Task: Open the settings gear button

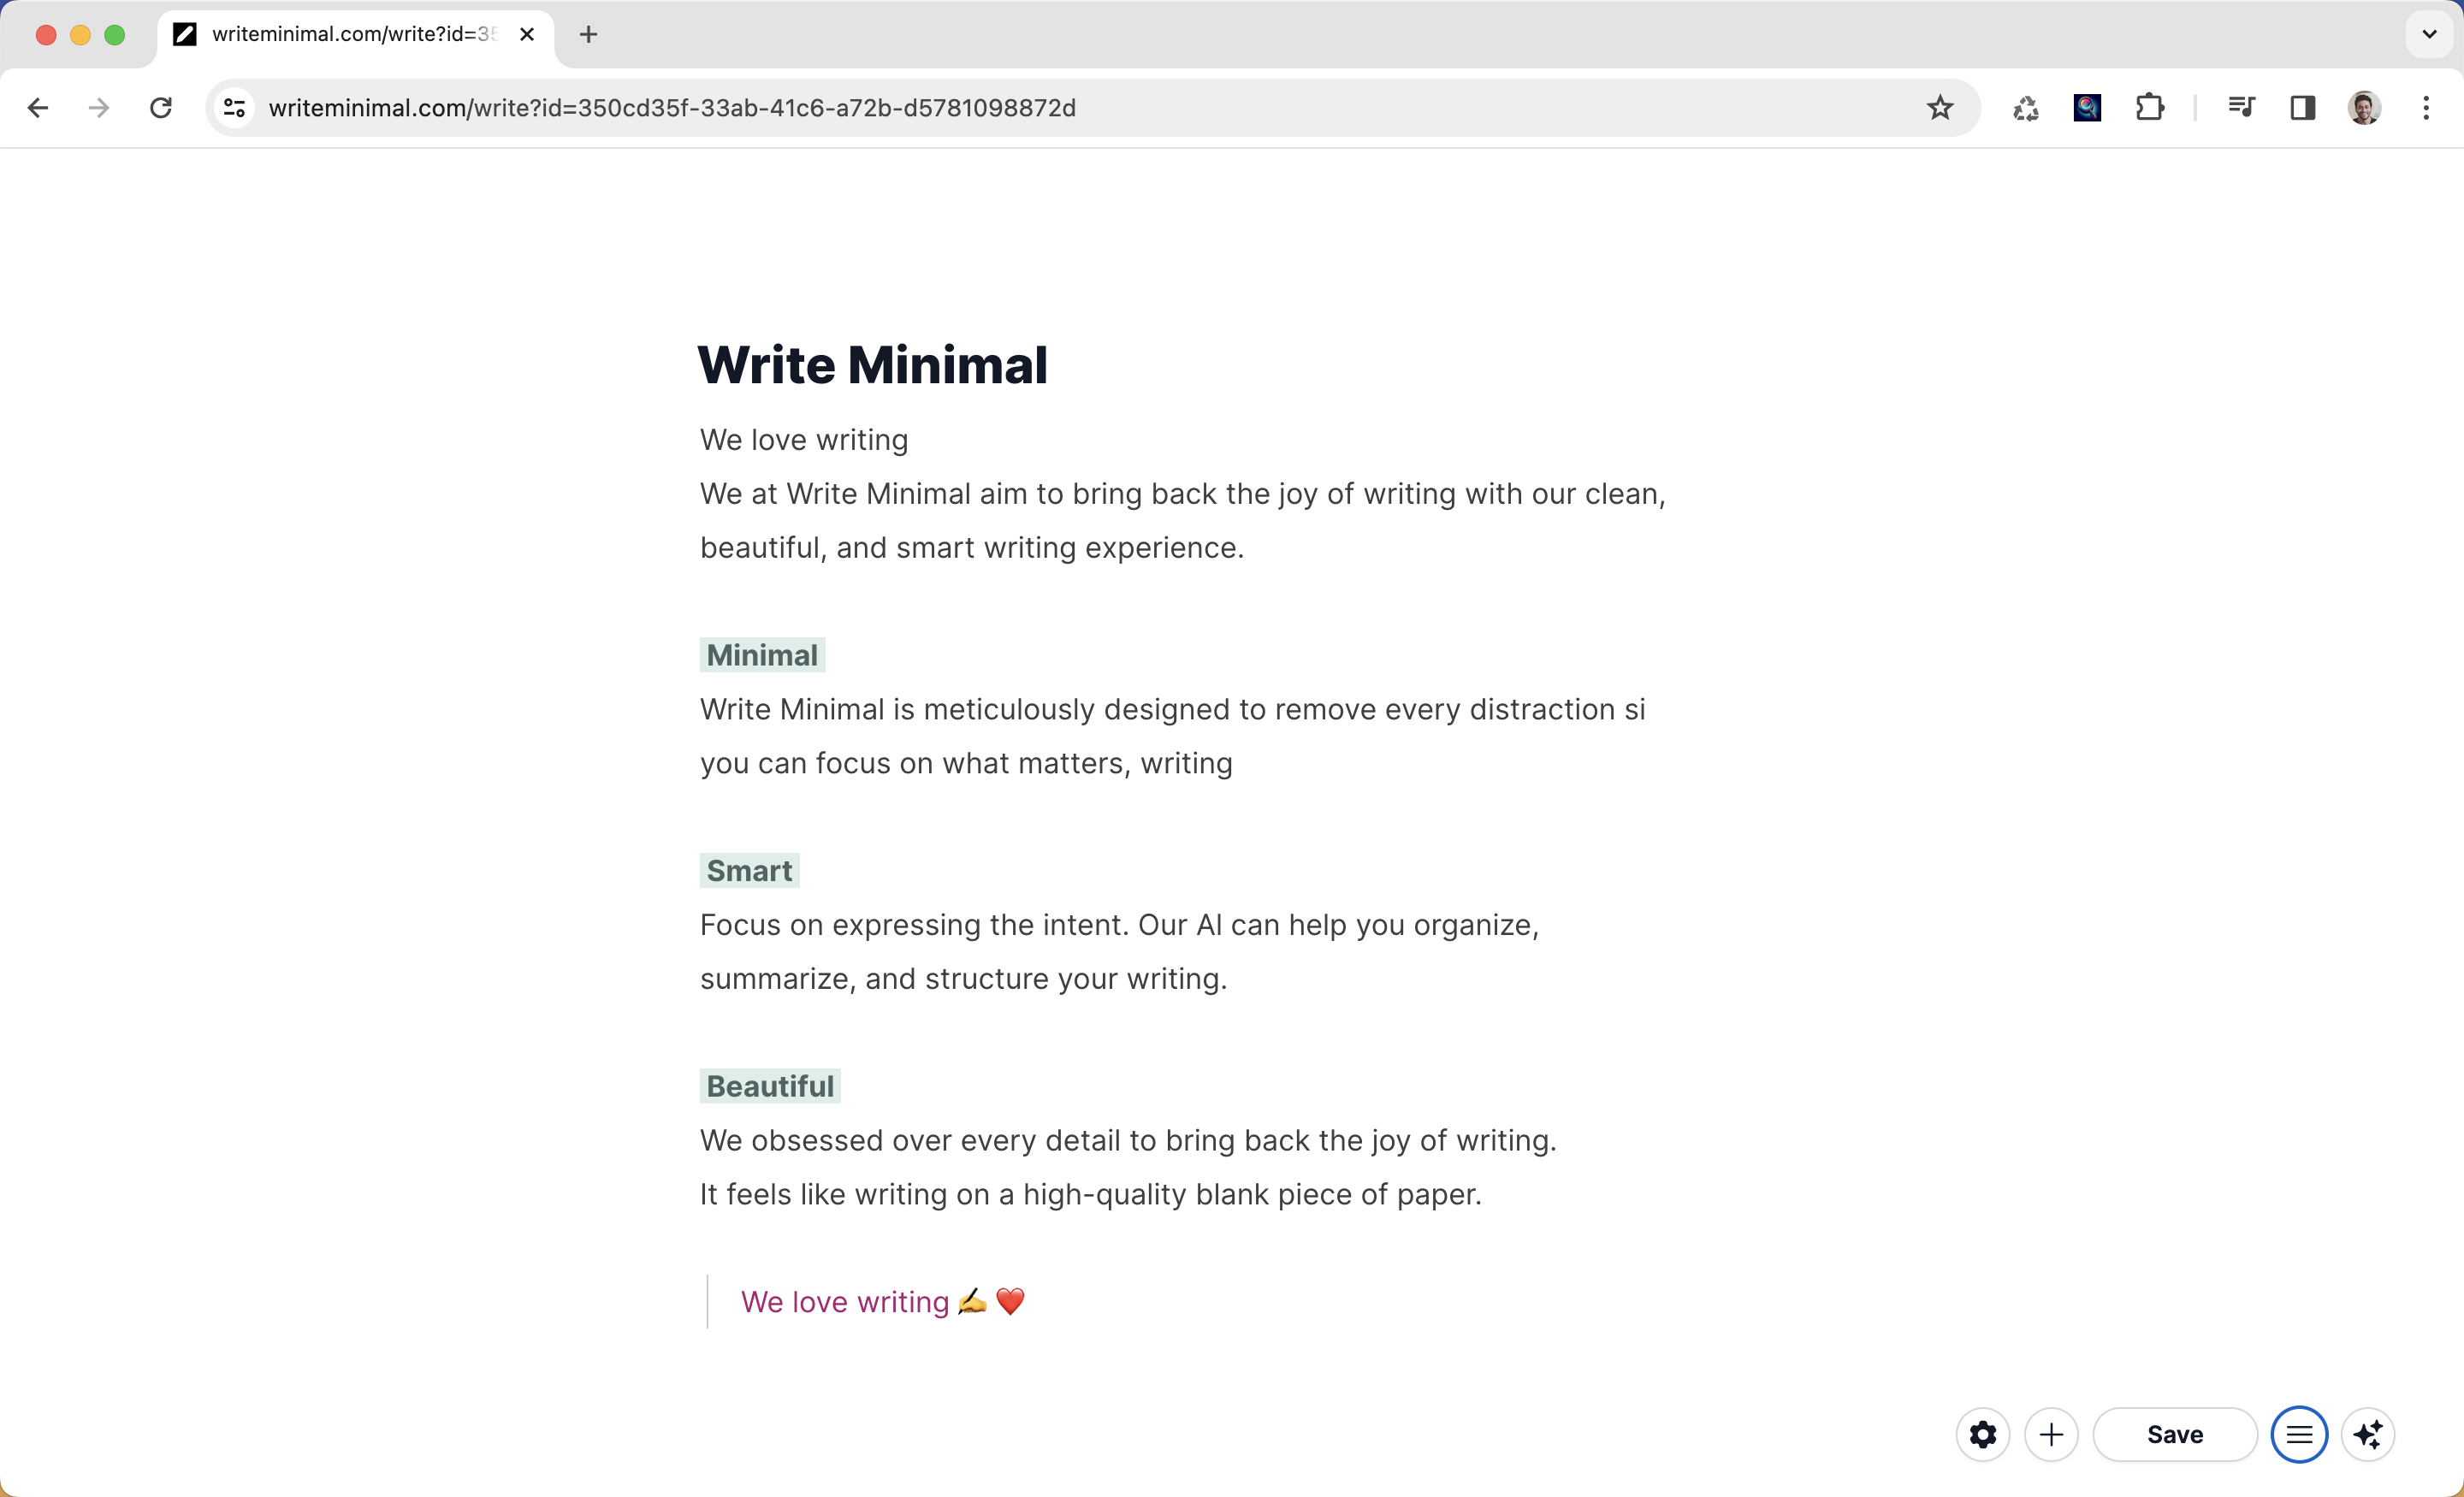Action: tap(1982, 1434)
